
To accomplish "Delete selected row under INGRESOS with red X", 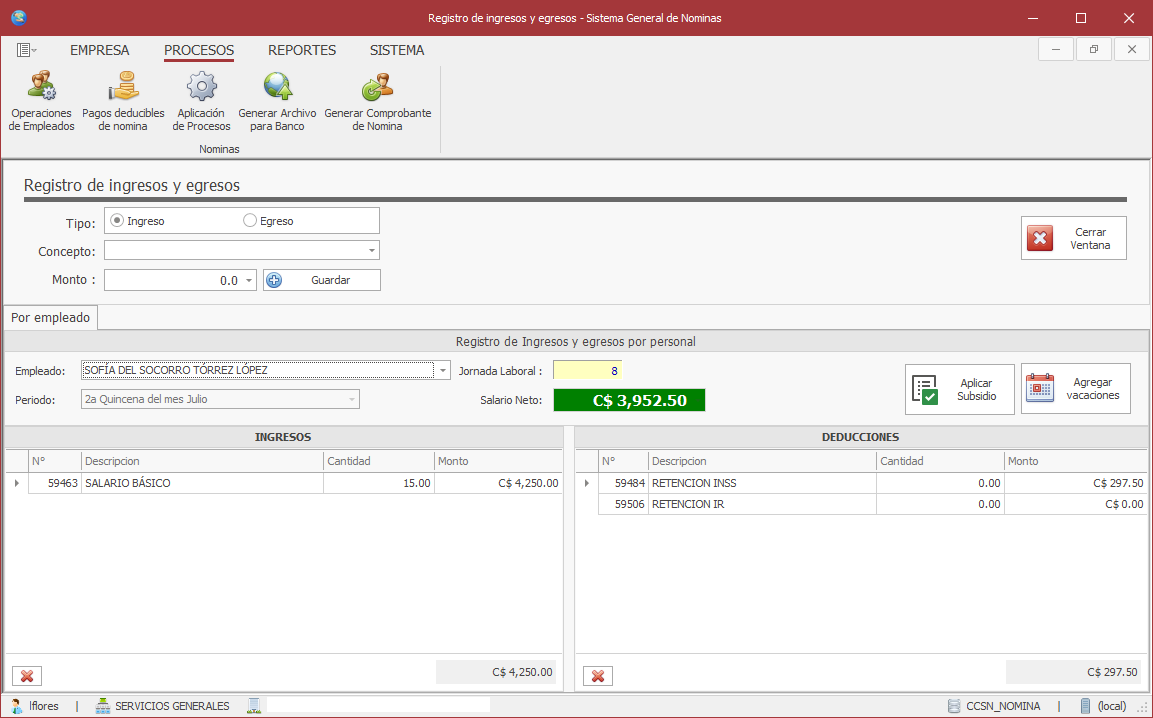I will [x=27, y=675].
